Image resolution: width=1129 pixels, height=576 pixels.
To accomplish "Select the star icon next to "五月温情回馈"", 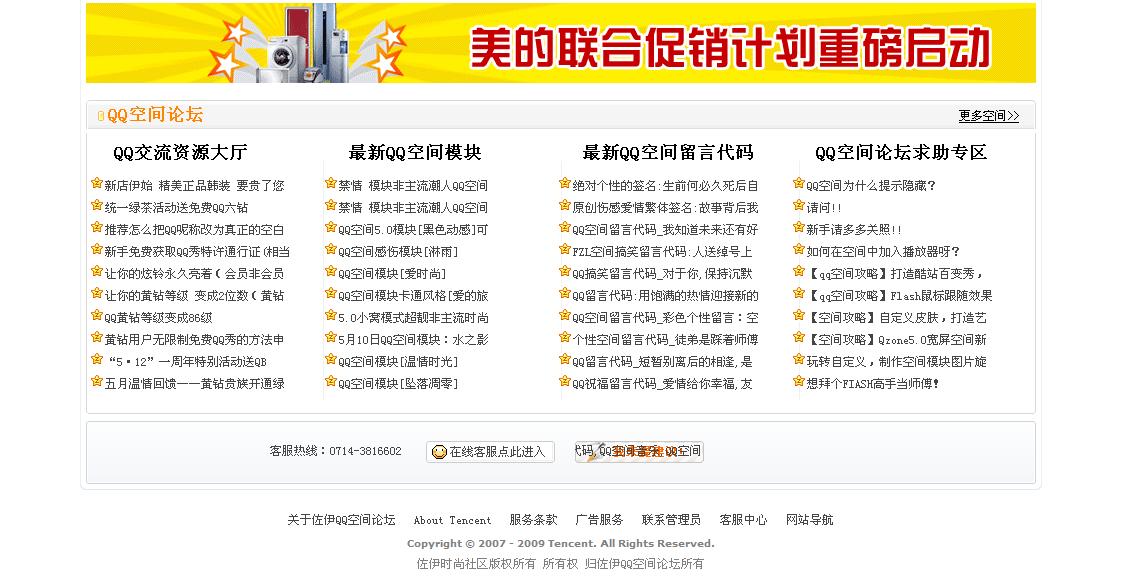I will click(x=96, y=382).
